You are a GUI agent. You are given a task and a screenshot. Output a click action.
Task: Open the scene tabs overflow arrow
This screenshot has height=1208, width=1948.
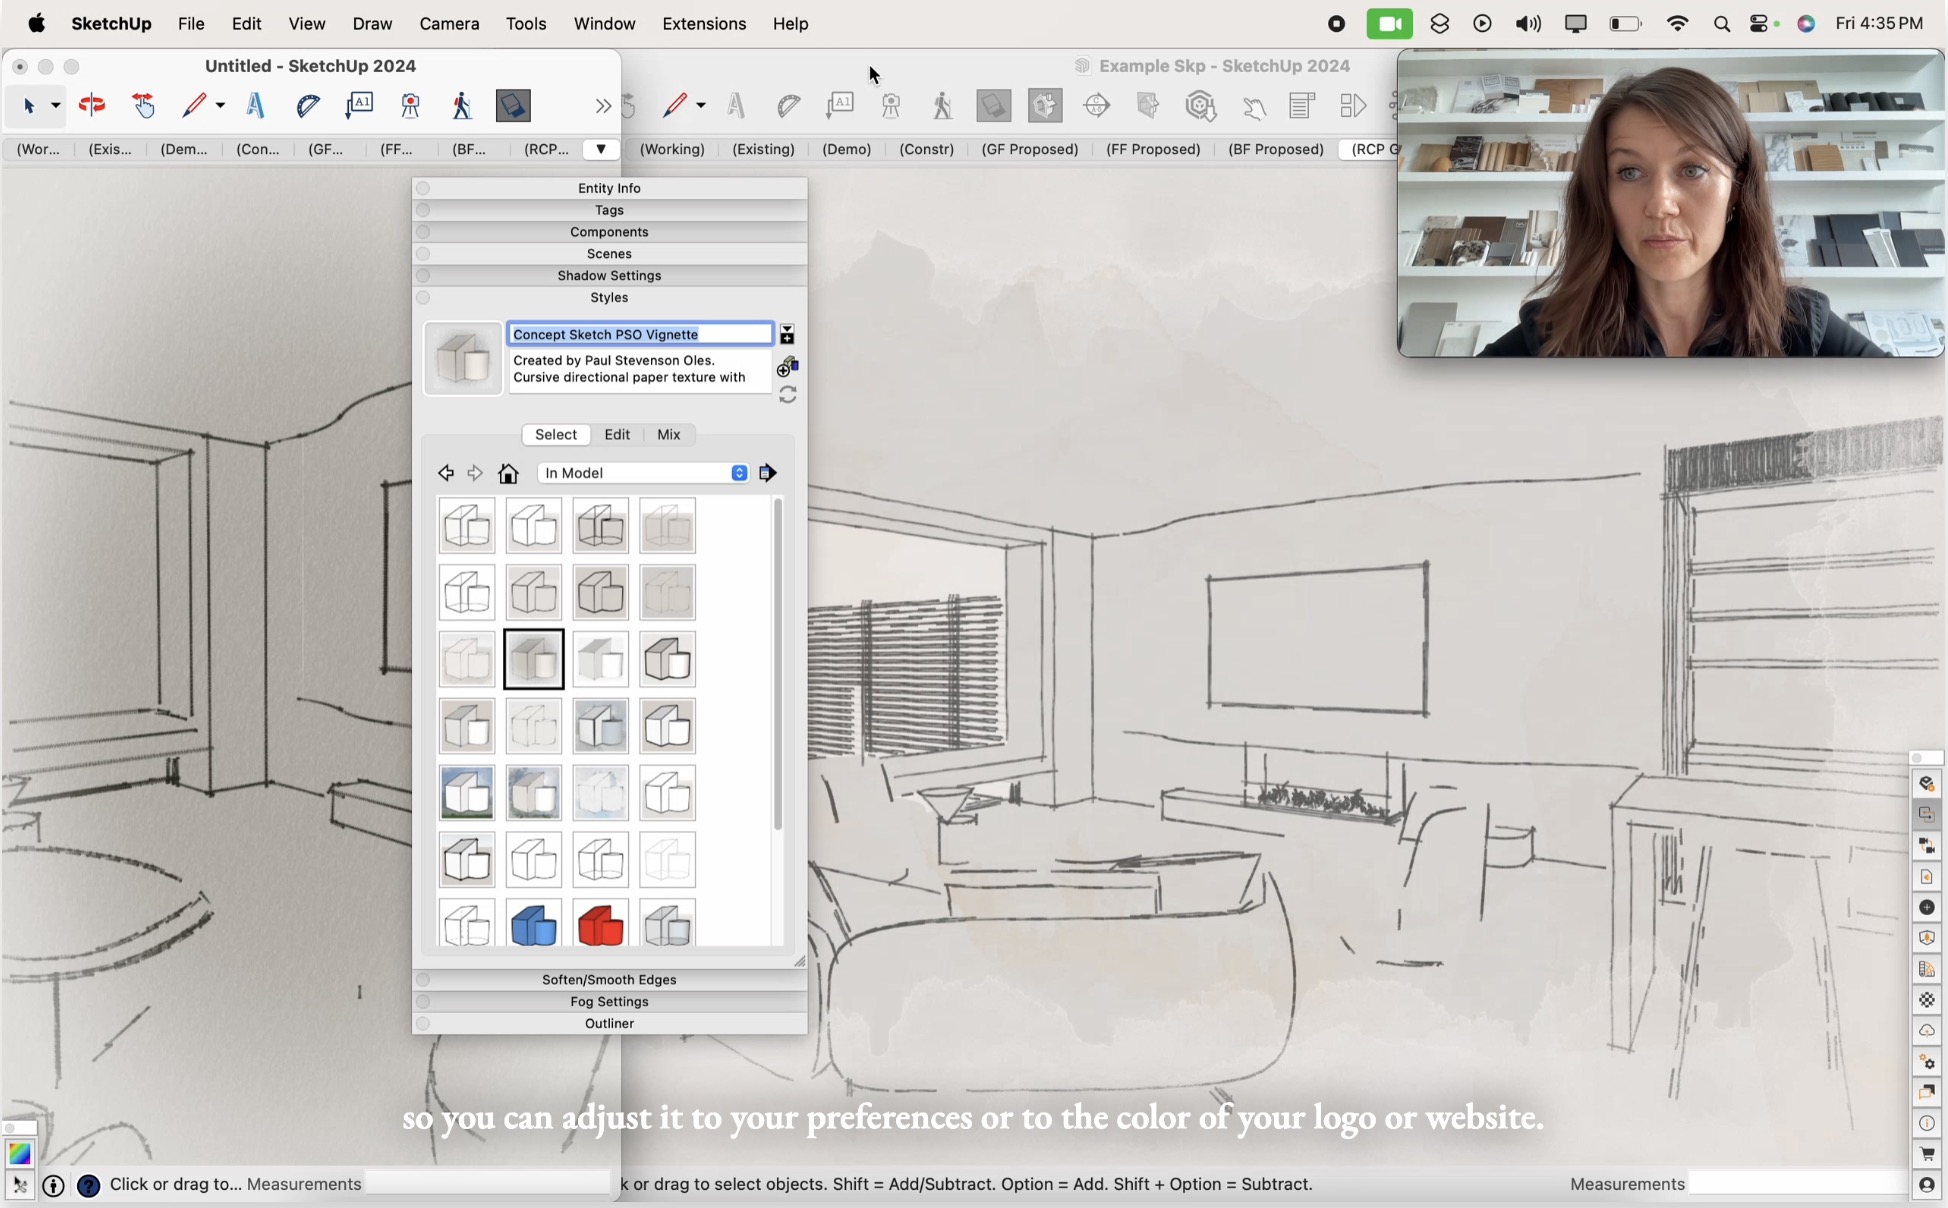(601, 149)
